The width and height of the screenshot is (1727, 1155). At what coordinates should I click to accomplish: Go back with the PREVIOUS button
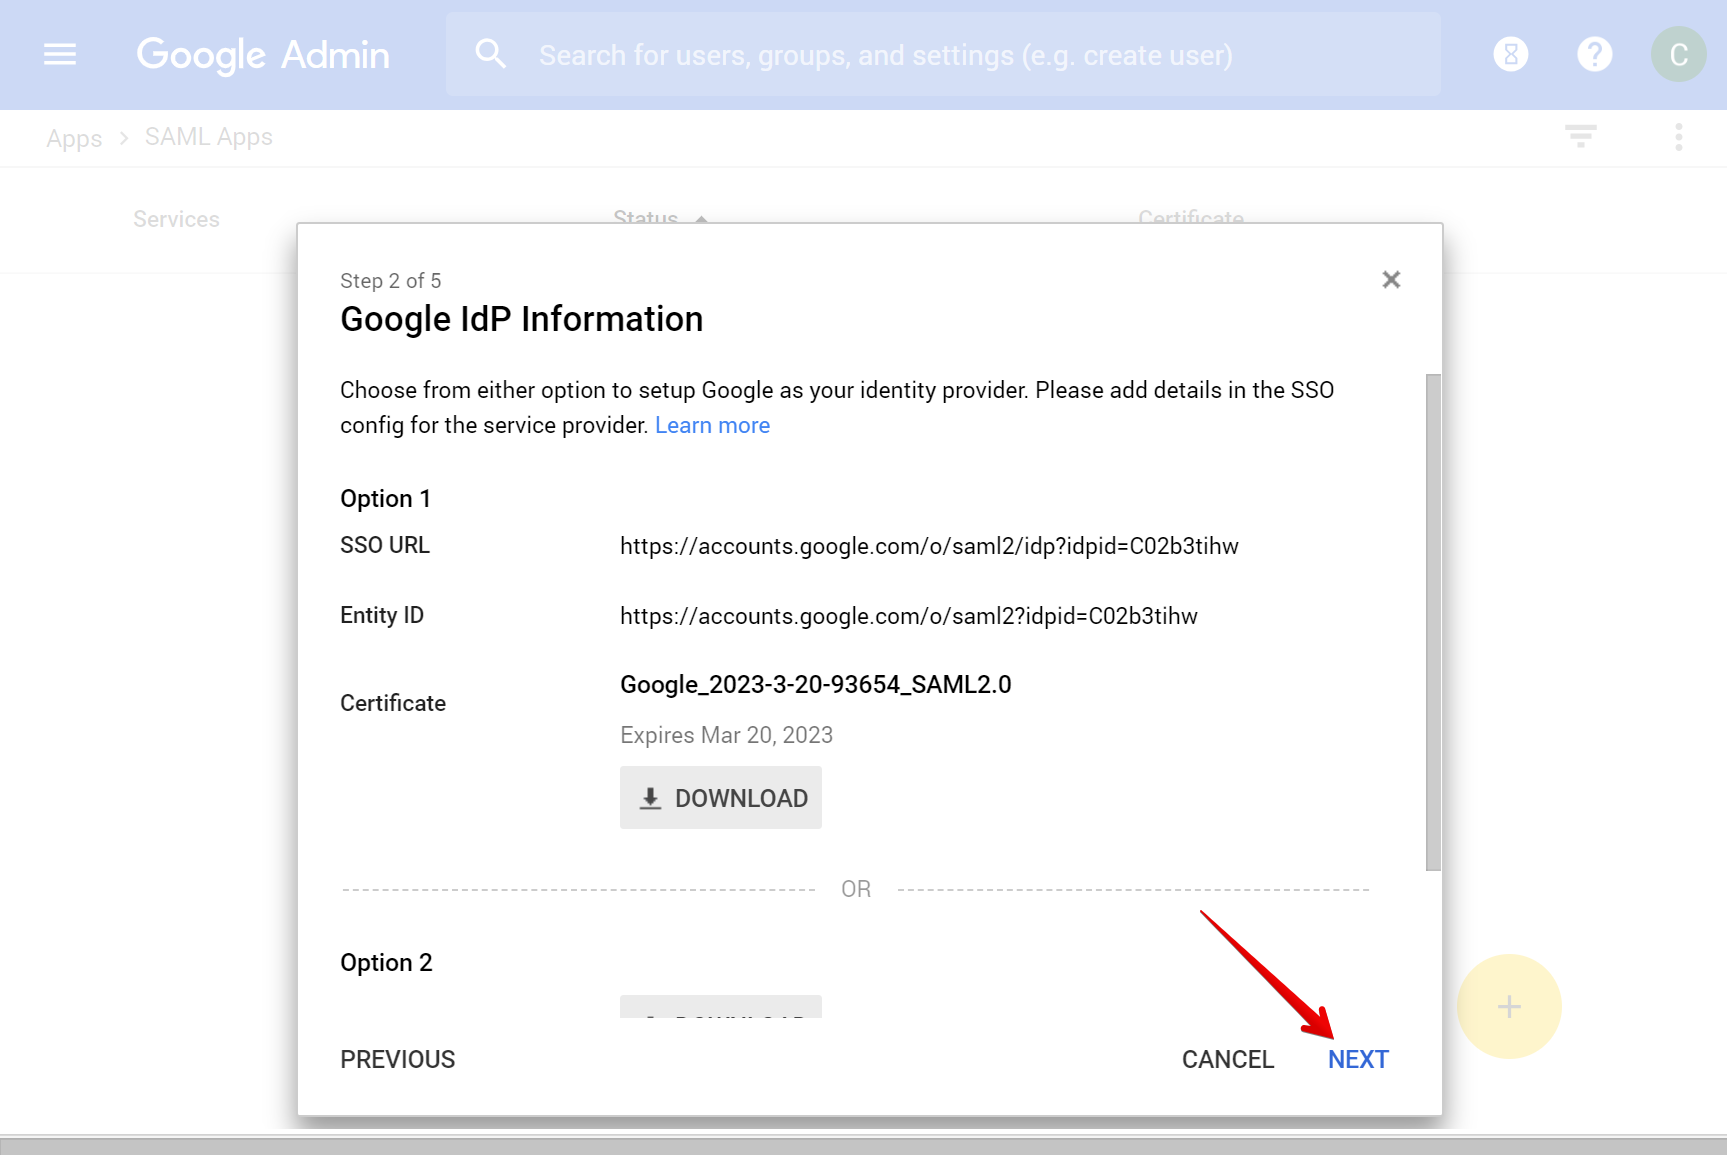tap(398, 1059)
